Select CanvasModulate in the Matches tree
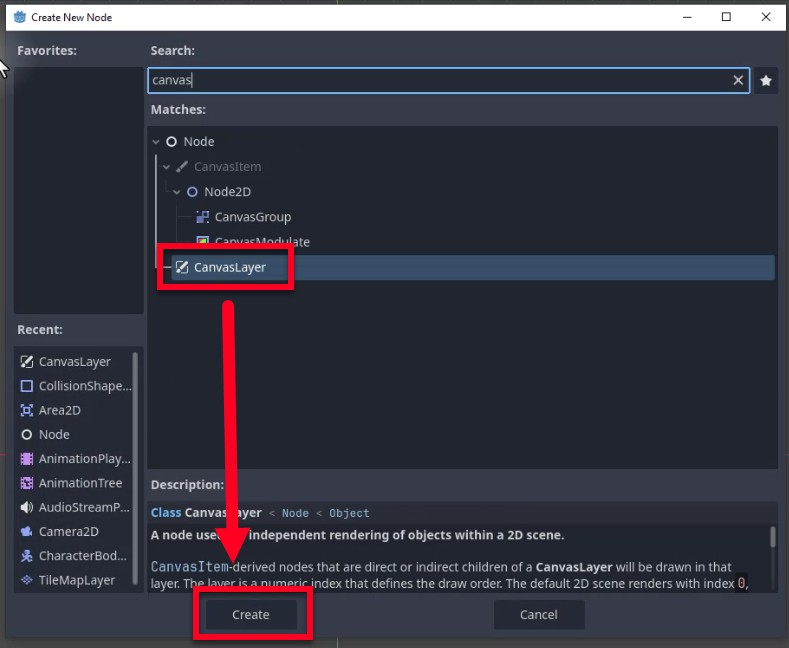 pos(262,242)
